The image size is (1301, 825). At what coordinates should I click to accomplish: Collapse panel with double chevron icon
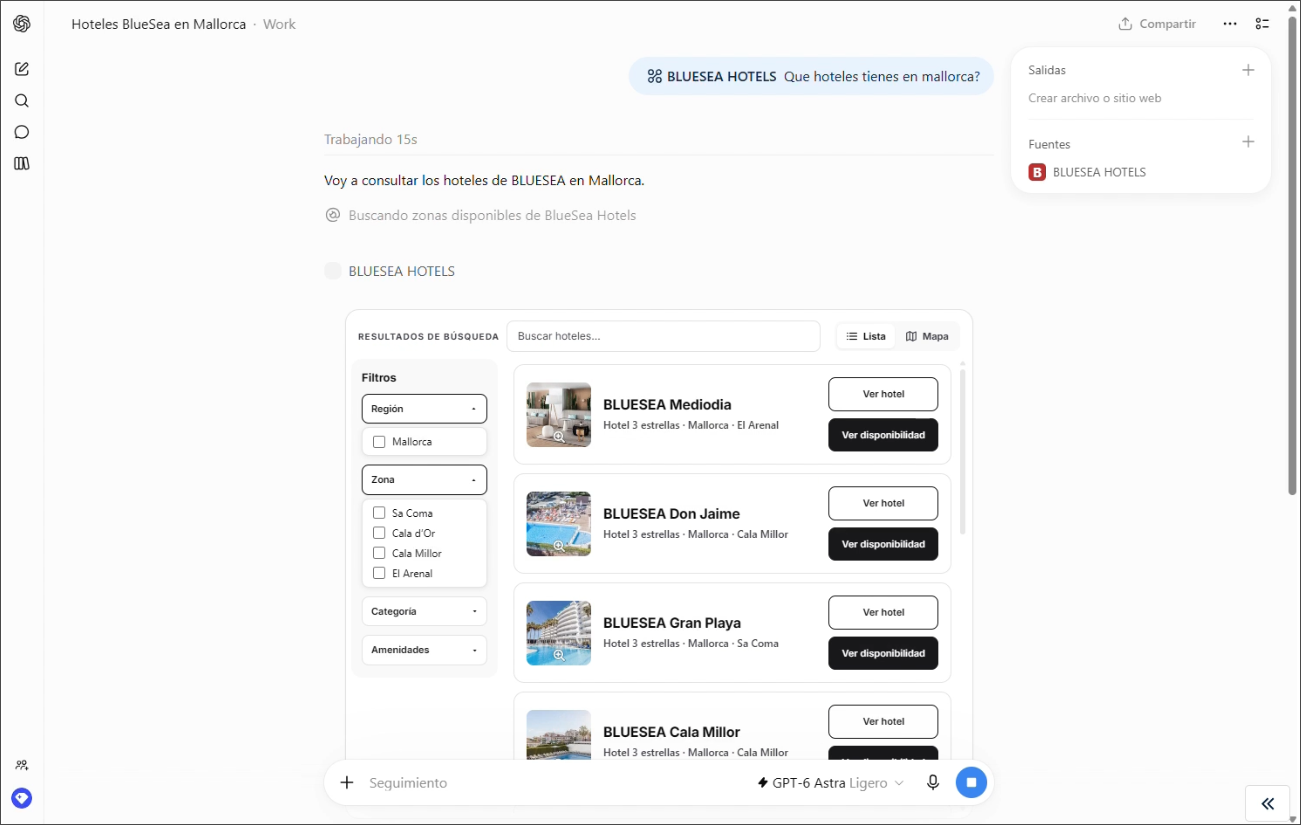(x=1268, y=803)
